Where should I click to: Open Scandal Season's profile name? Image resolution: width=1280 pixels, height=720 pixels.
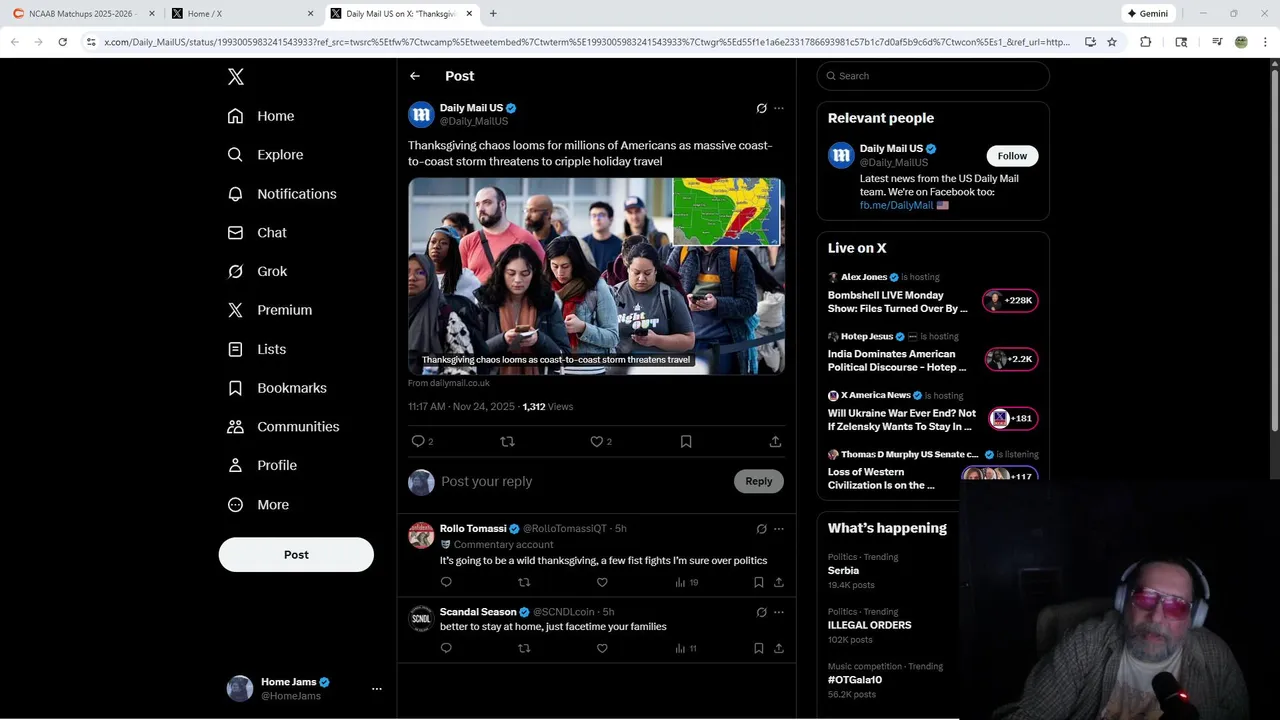[x=478, y=612]
